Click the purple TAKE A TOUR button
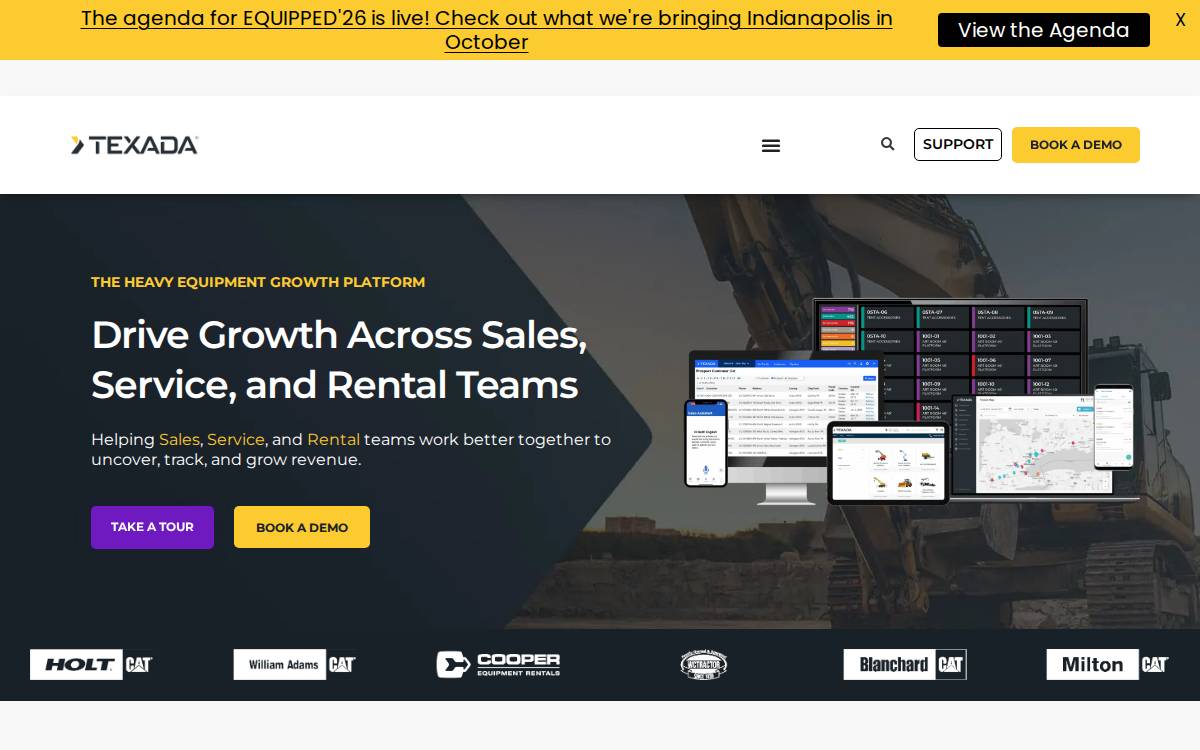This screenshot has width=1200, height=750. coord(152,527)
